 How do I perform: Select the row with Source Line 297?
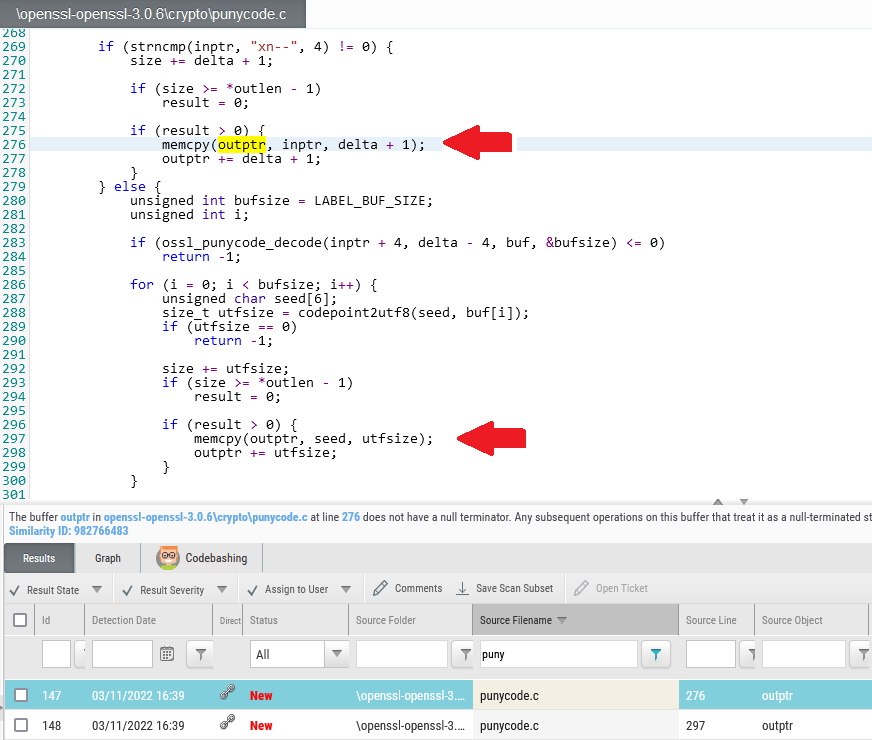[x=436, y=725]
